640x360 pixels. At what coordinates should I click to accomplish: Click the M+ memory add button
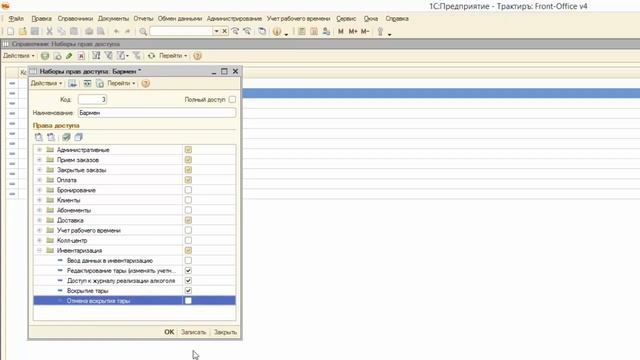(x=353, y=31)
